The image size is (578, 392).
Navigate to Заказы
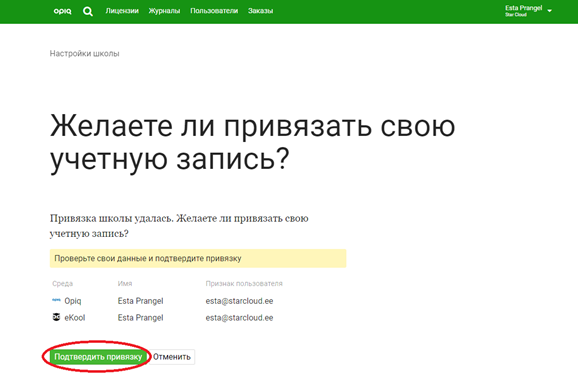(260, 11)
